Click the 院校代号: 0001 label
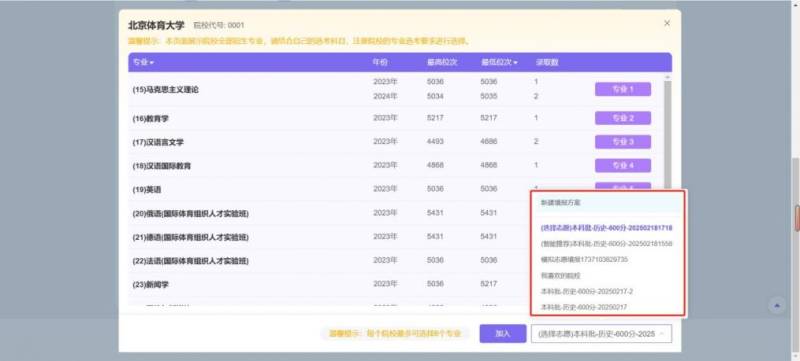 click(219, 25)
